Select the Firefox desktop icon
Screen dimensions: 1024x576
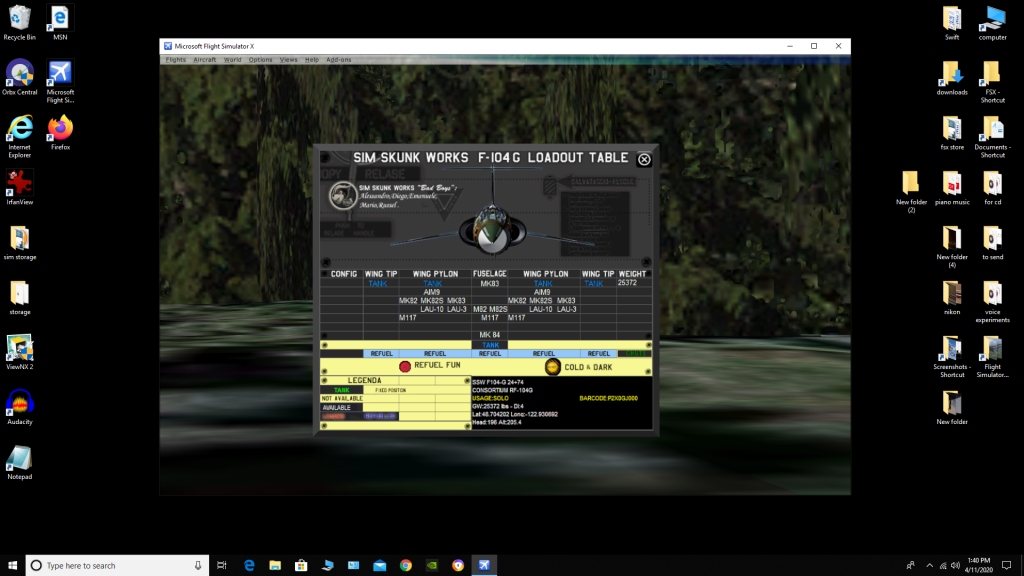coord(60,133)
